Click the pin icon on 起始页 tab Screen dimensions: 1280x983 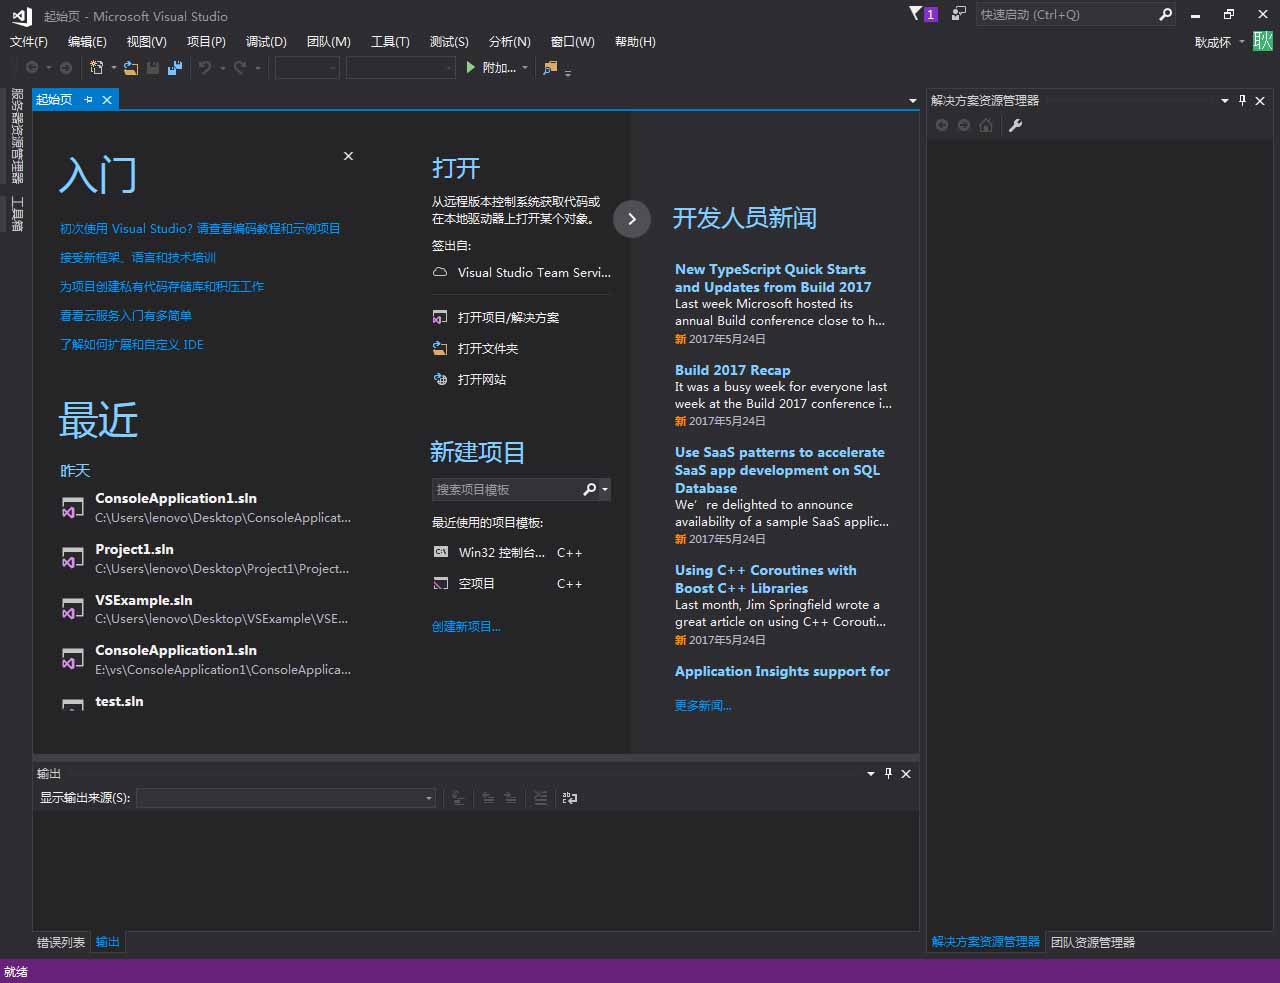[88, 99]
